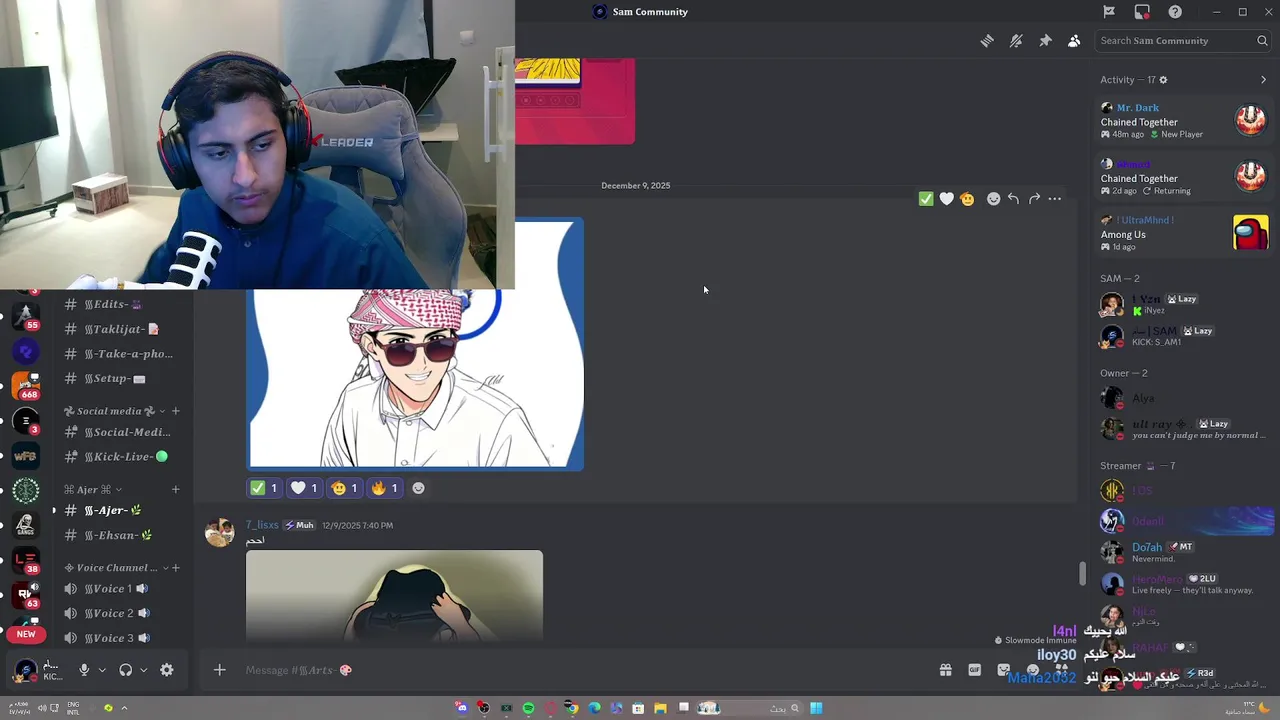This screenshot has width=1280, height=720.
Task: Open sticker picker icon
Action: tap(1003, 670)
